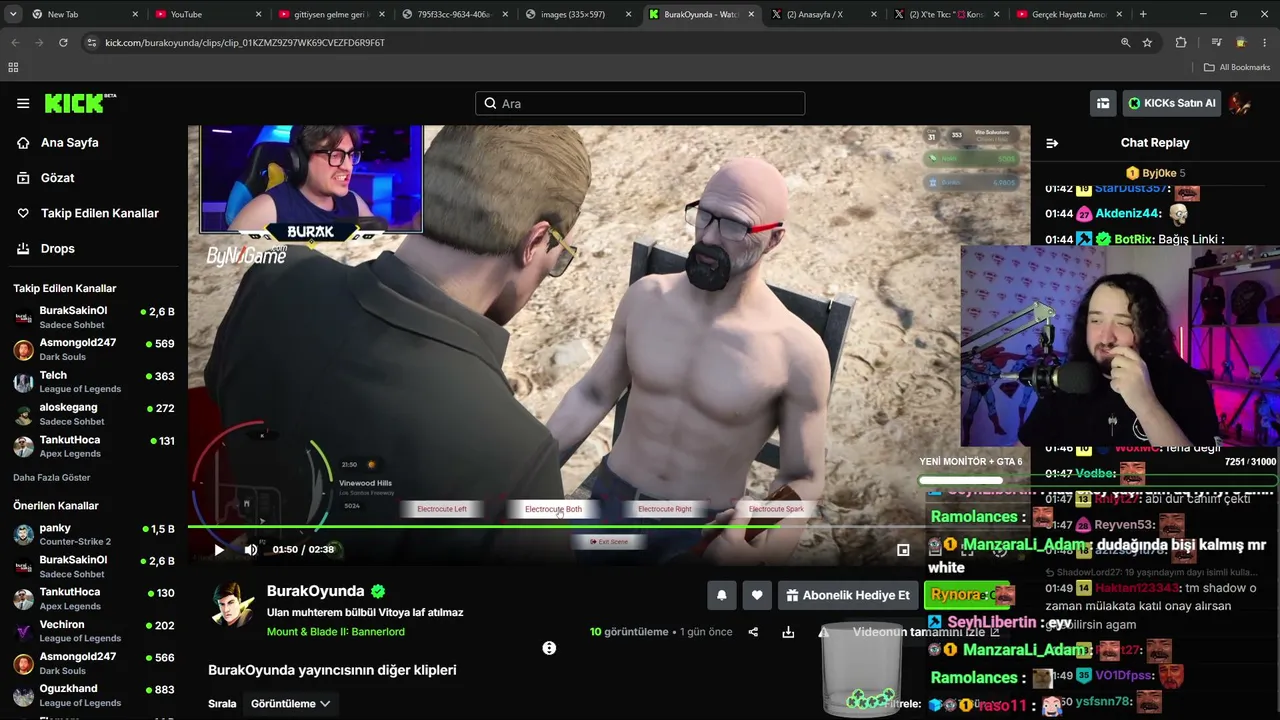Click the BotRix username in chat
The height and width of the screenshot is (720, 1280).
pyautogui.click(x=1134, y=240)
